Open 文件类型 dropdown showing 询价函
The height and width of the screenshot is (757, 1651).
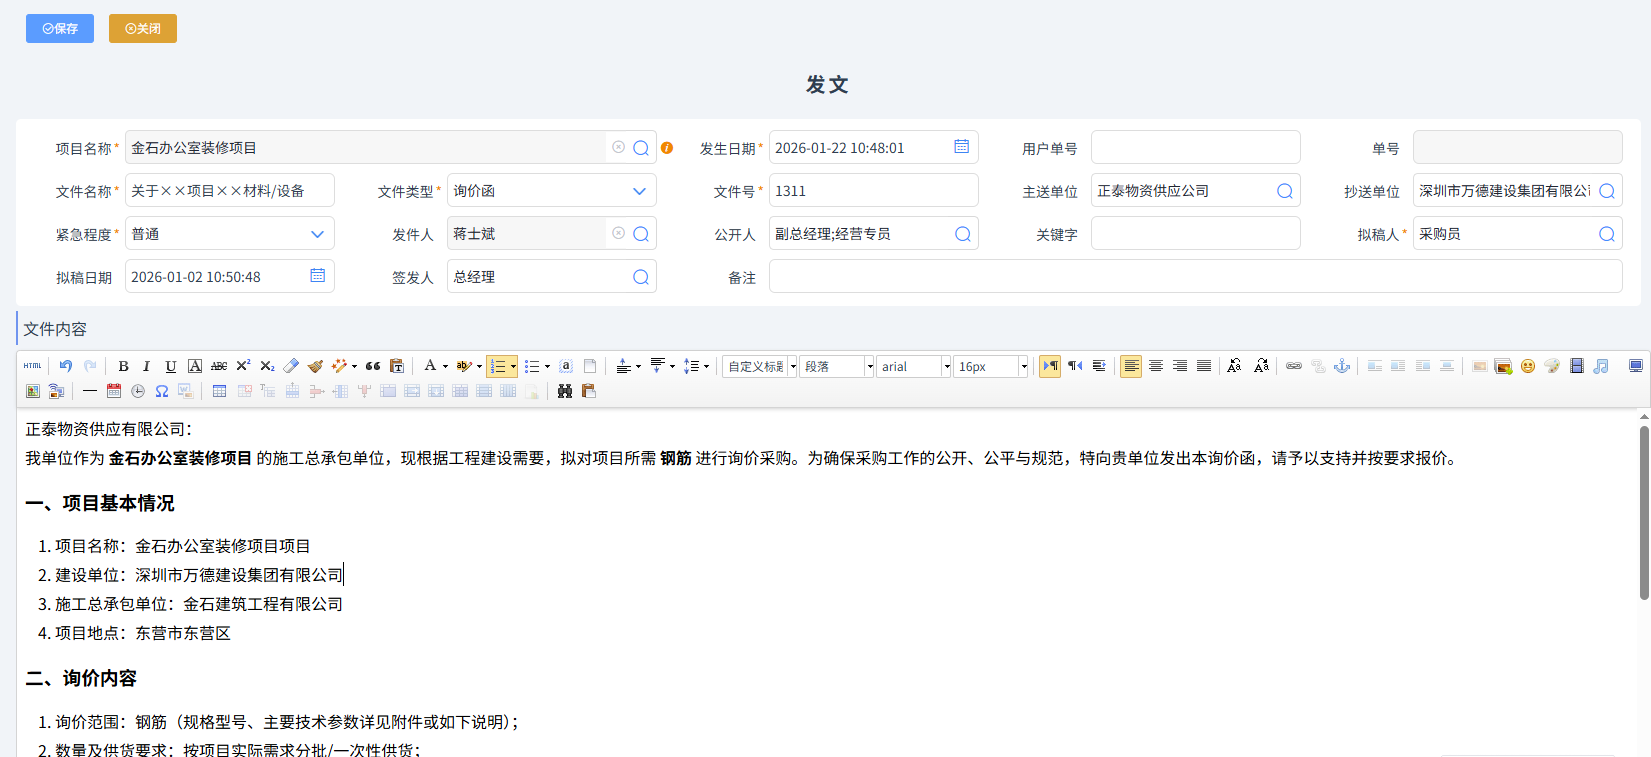(x=552, y=191)
